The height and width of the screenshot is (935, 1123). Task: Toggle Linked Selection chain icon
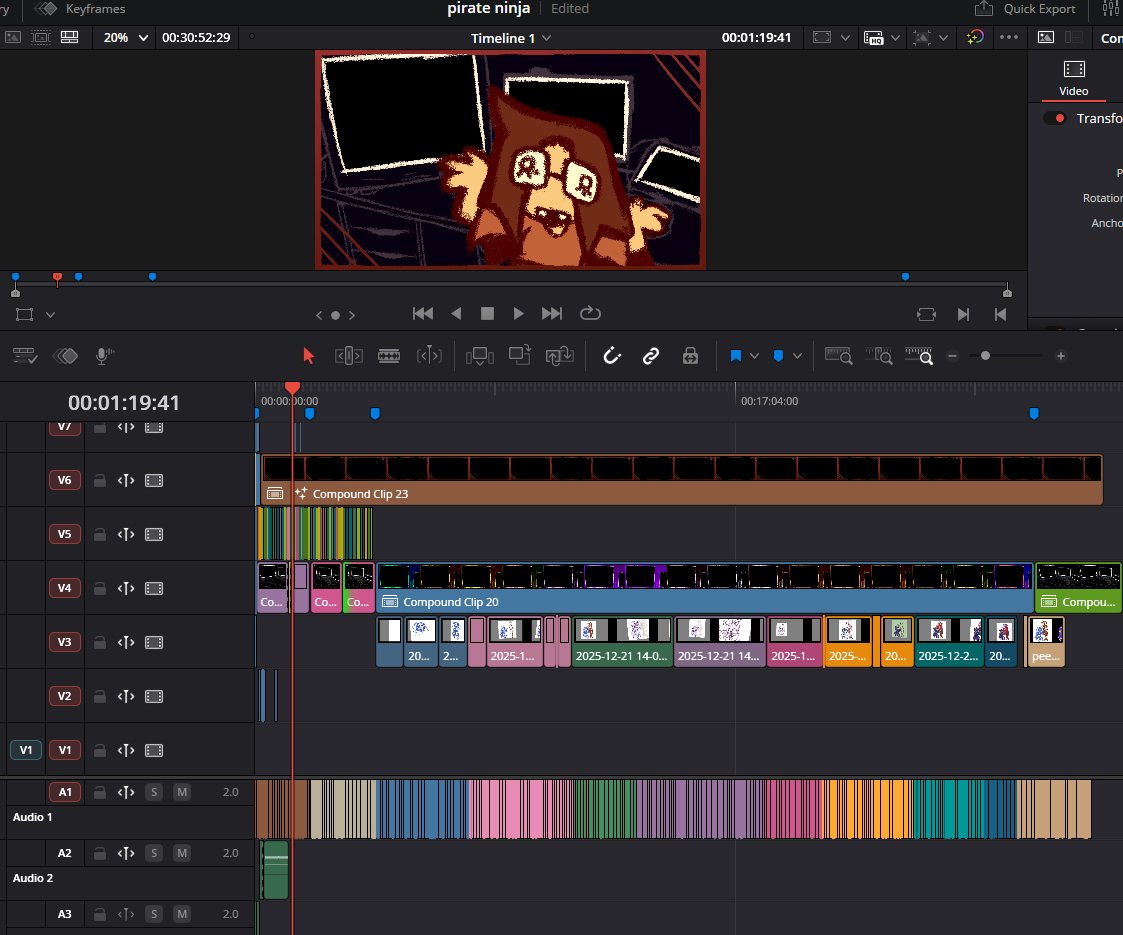point(650,356)
